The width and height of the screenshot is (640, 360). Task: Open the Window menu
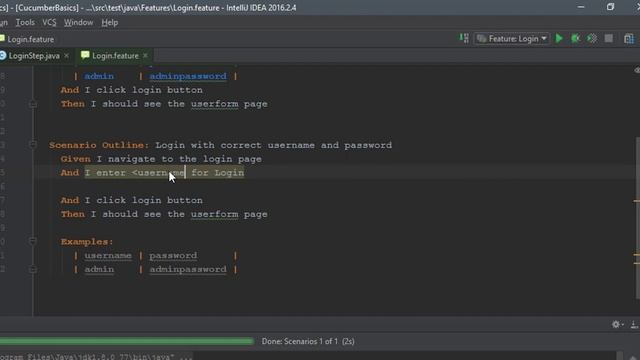[x=78, y=22]
